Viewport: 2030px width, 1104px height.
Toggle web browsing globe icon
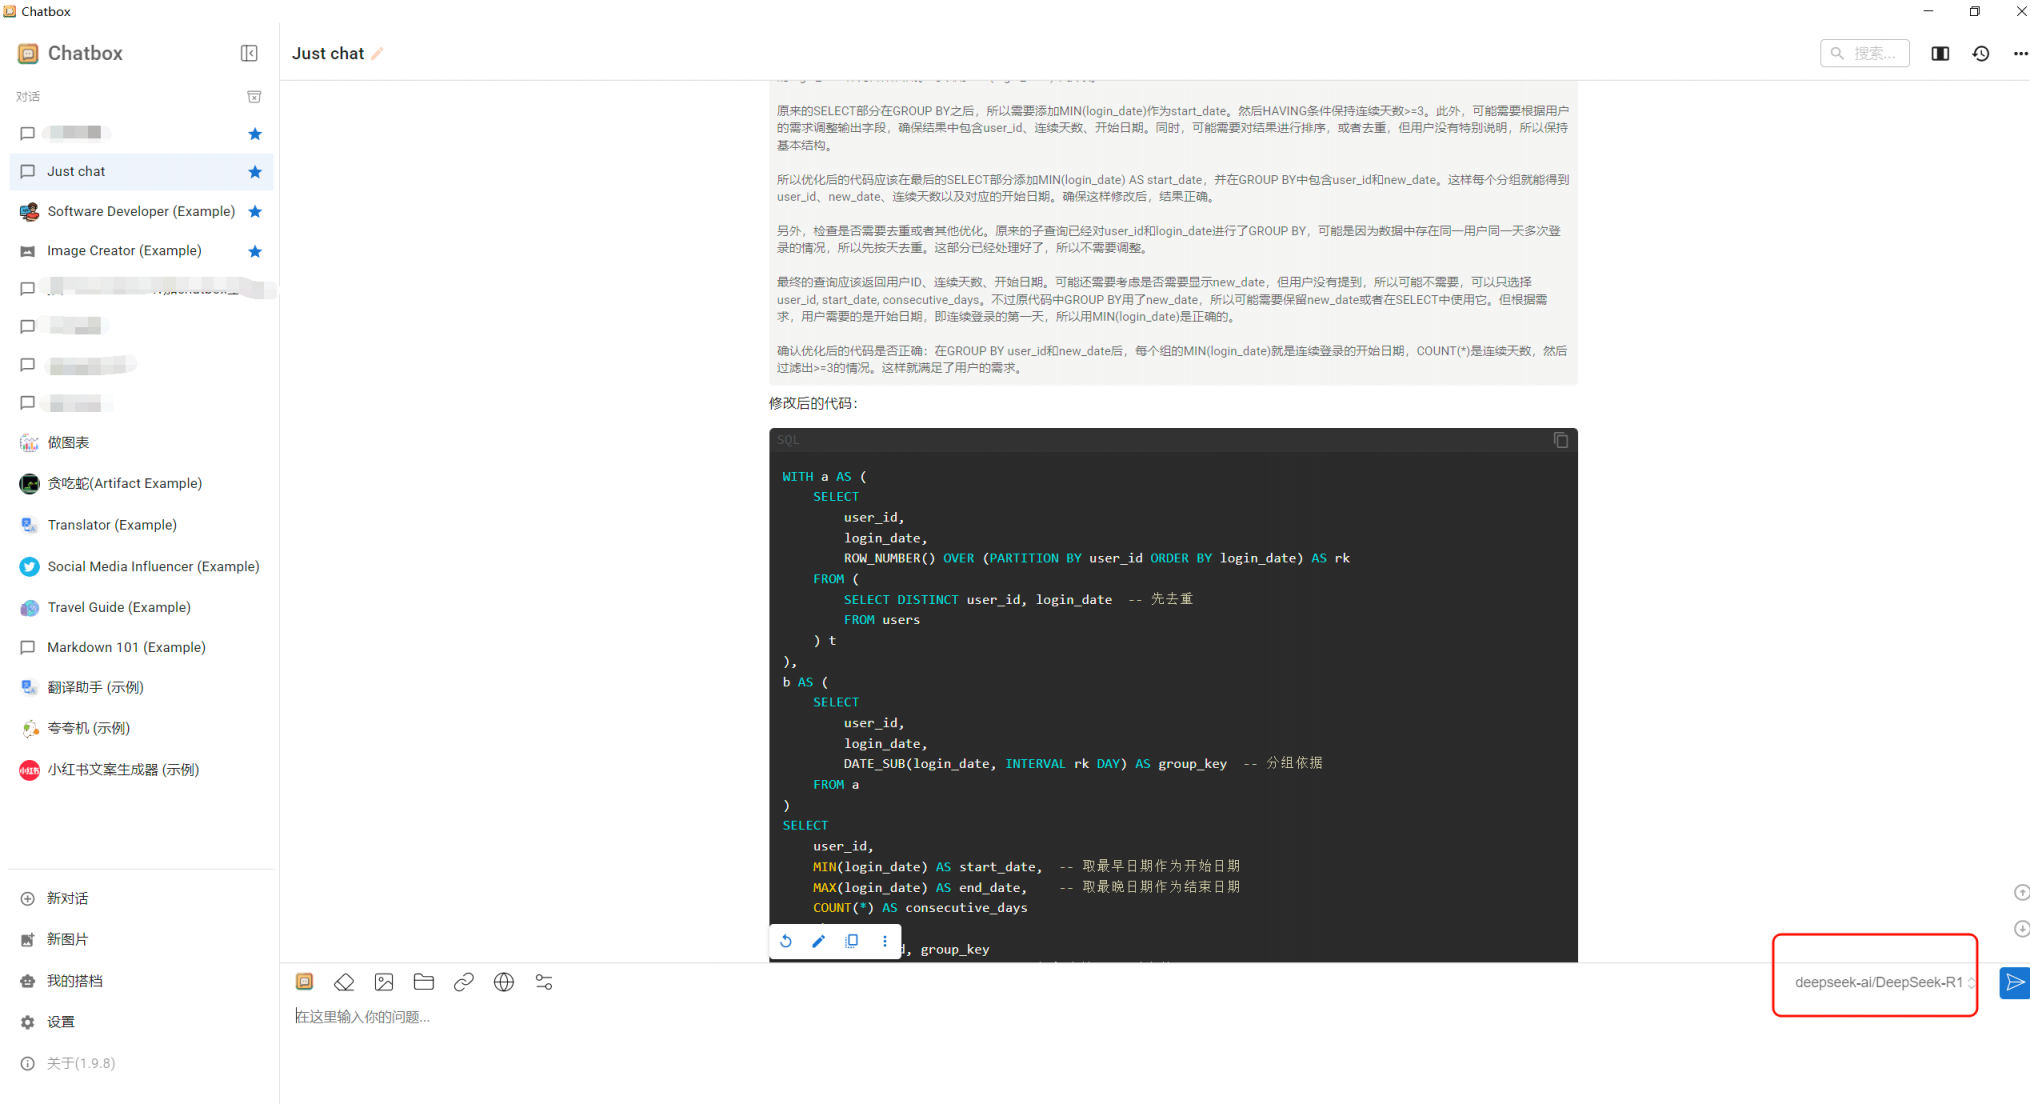coord(504,982)
